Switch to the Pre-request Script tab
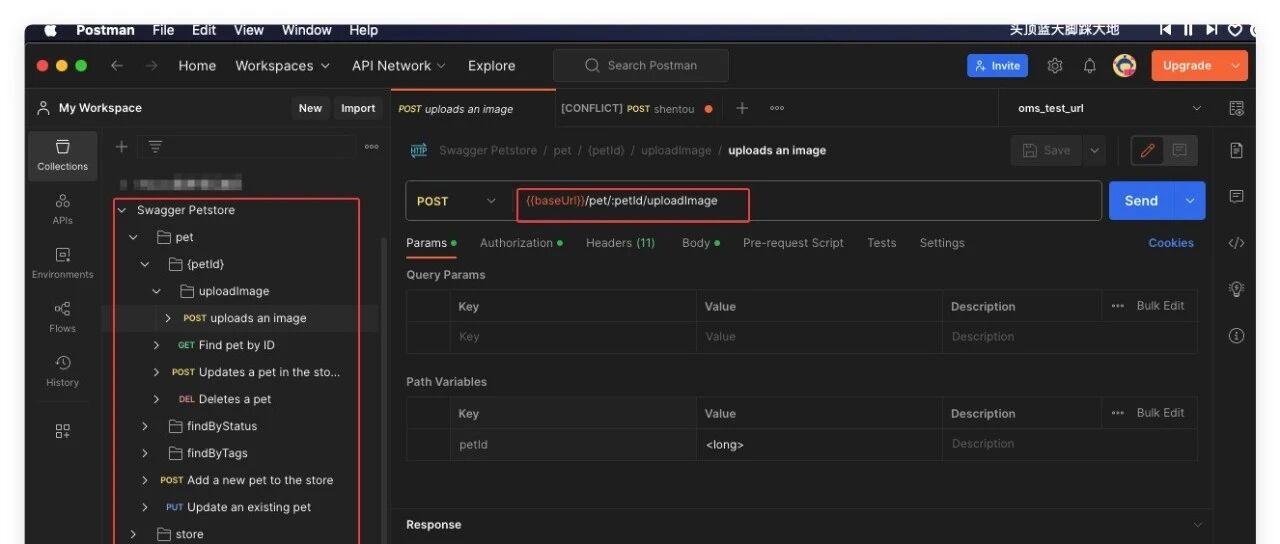 click(x=793, y=243)
